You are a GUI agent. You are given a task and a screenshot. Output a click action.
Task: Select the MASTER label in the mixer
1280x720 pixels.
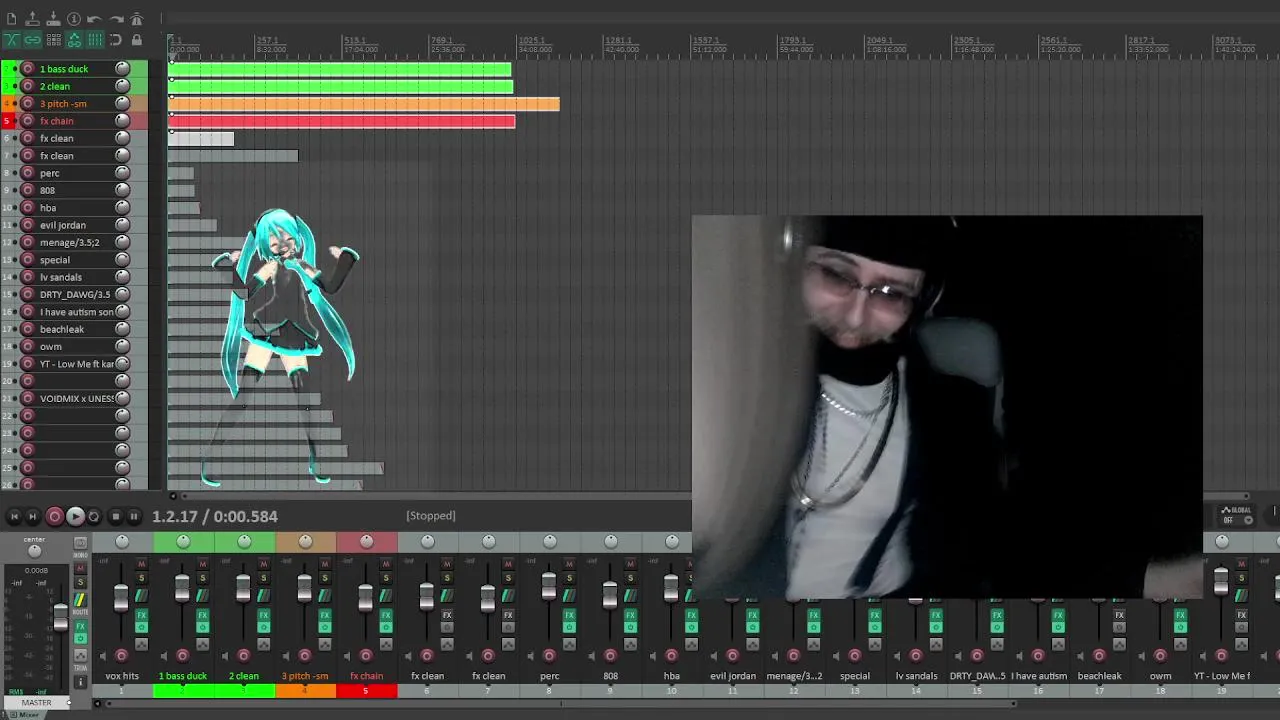36,702
